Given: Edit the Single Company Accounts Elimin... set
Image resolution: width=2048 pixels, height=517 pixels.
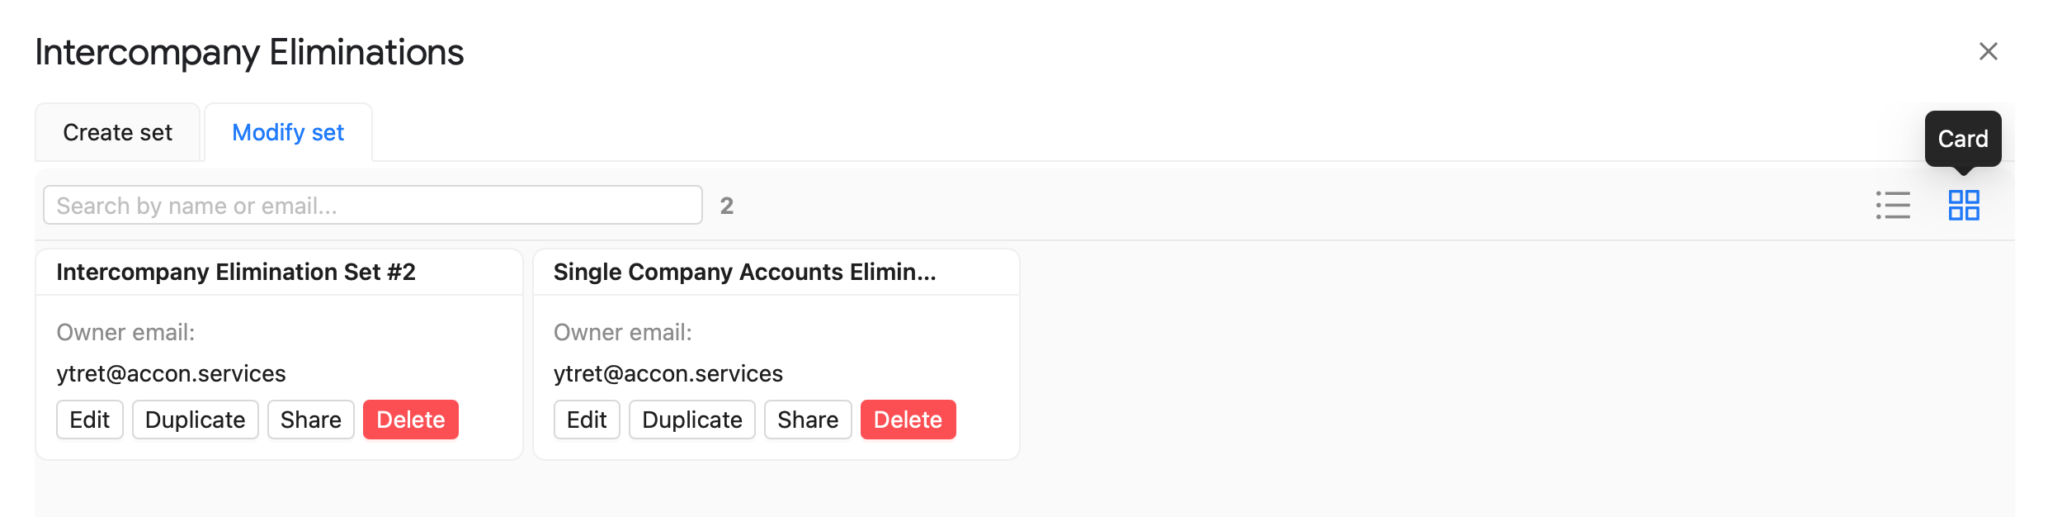Looking at the screenshot, I should pos(587,419).
